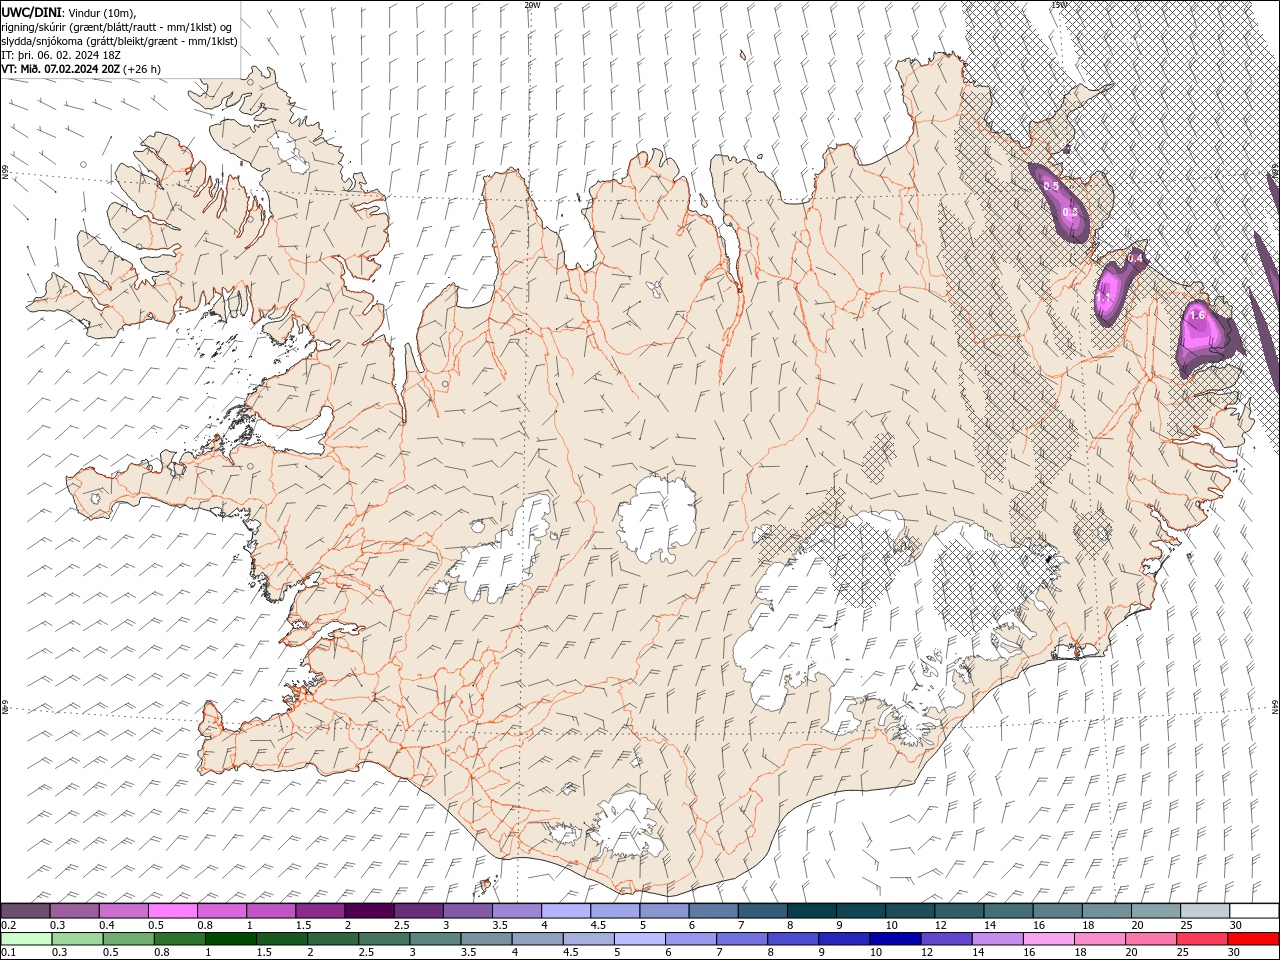Click the 0.1 label in the lower legend
1280x960 pixels.
point(8,953)
